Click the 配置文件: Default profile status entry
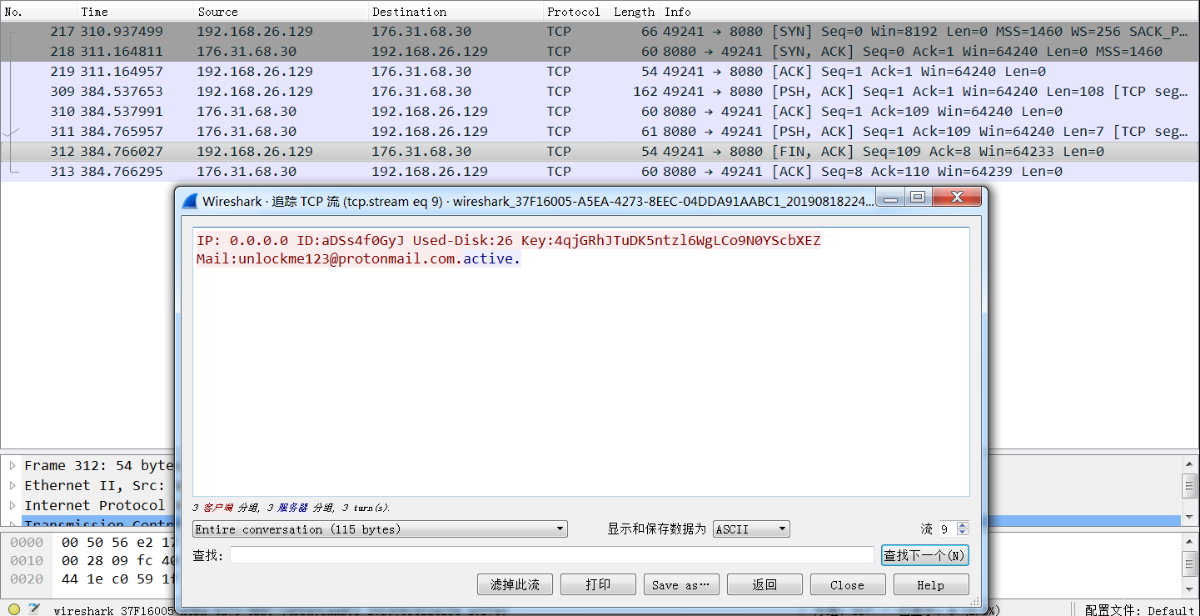This screenshot has height=616, width=1200. (x=1139, y=609)
